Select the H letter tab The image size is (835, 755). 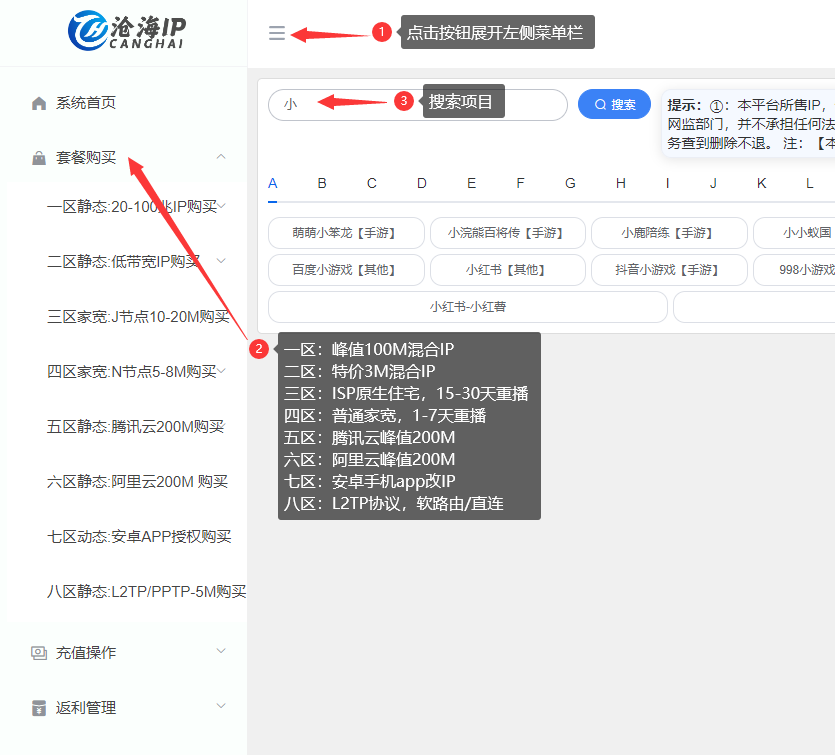click(620, 184)
